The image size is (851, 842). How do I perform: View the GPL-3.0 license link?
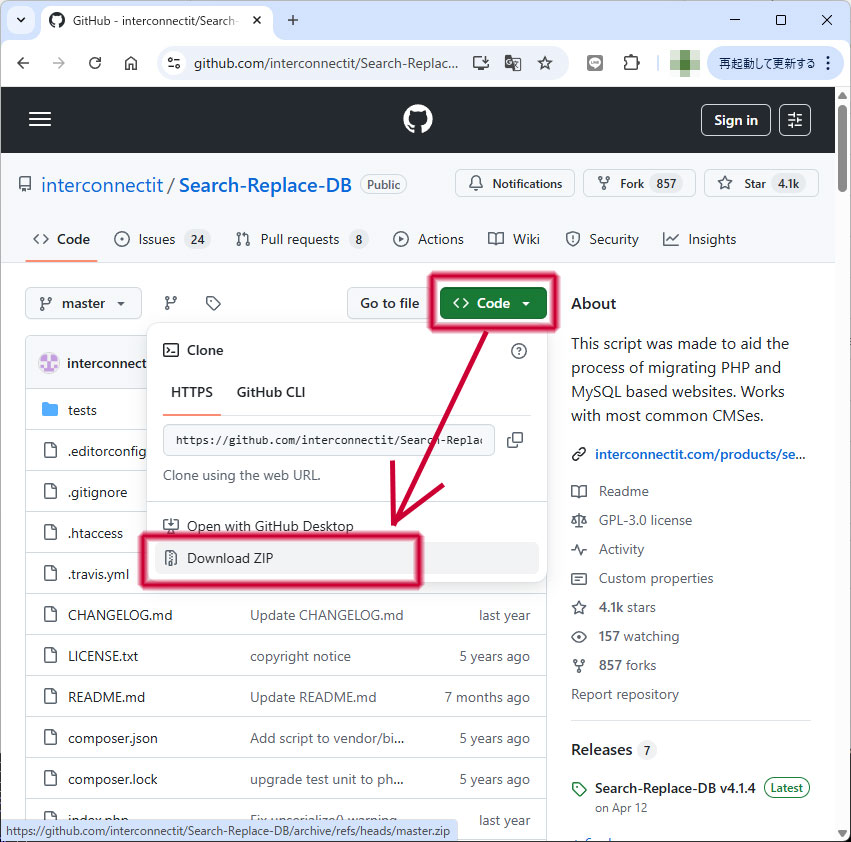tap(645, 520)
